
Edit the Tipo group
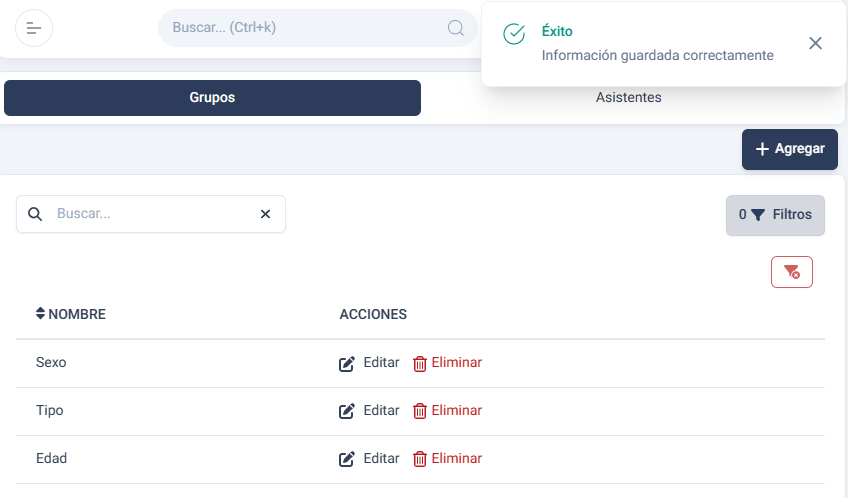pyautogui.click(x=369, y=411)
